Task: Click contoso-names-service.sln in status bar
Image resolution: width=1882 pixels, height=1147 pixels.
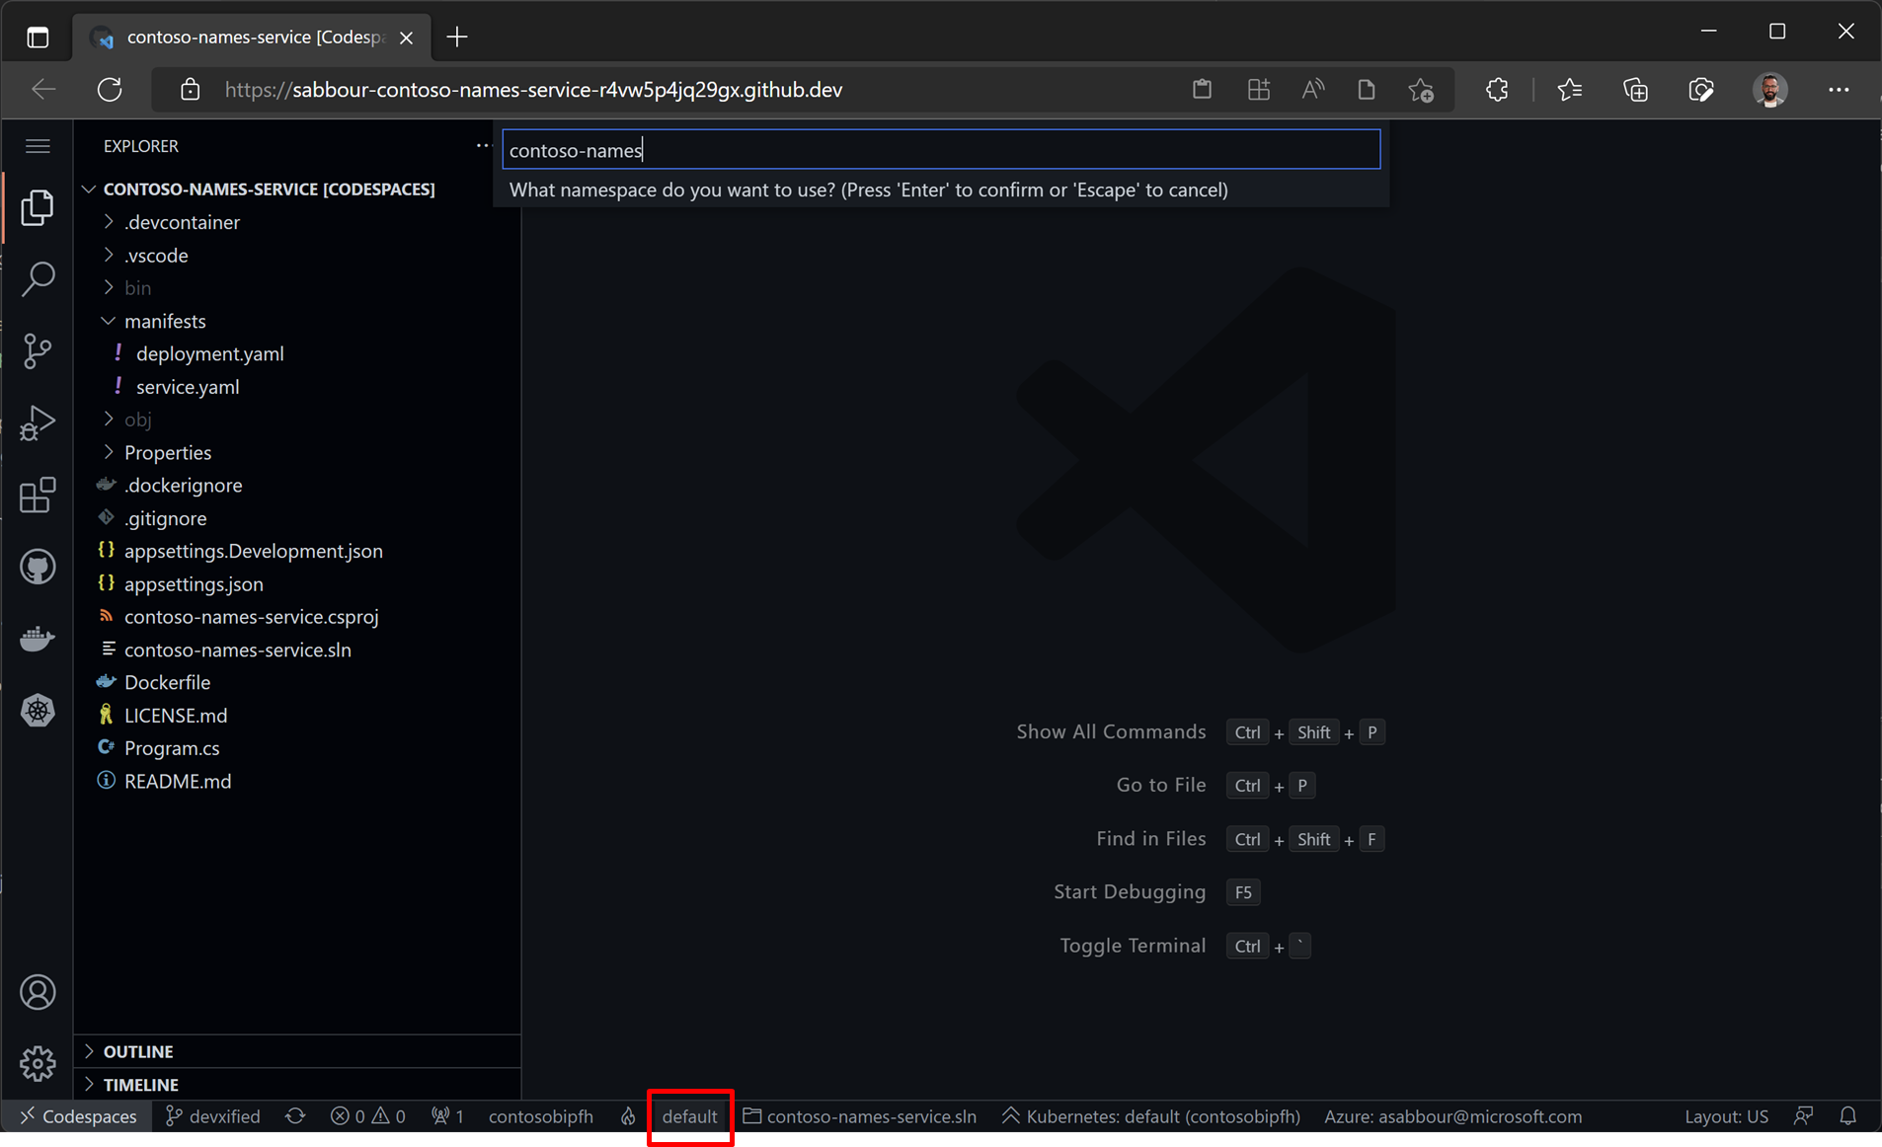Action: 859,1116
